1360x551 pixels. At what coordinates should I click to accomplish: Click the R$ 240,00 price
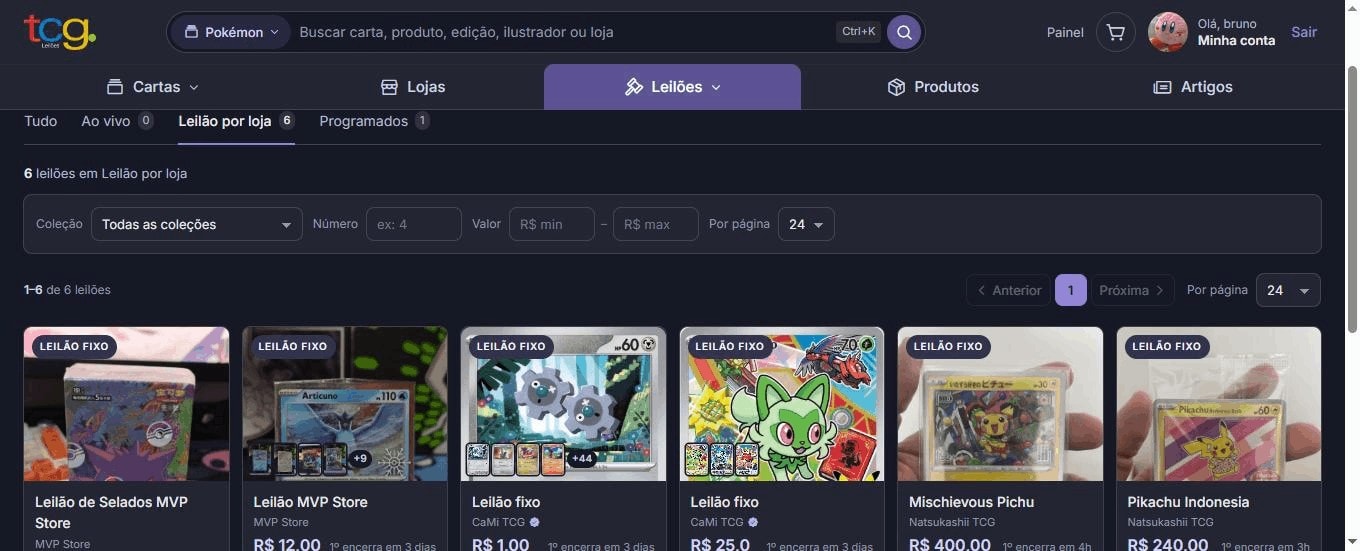(x=1169, y=544)
